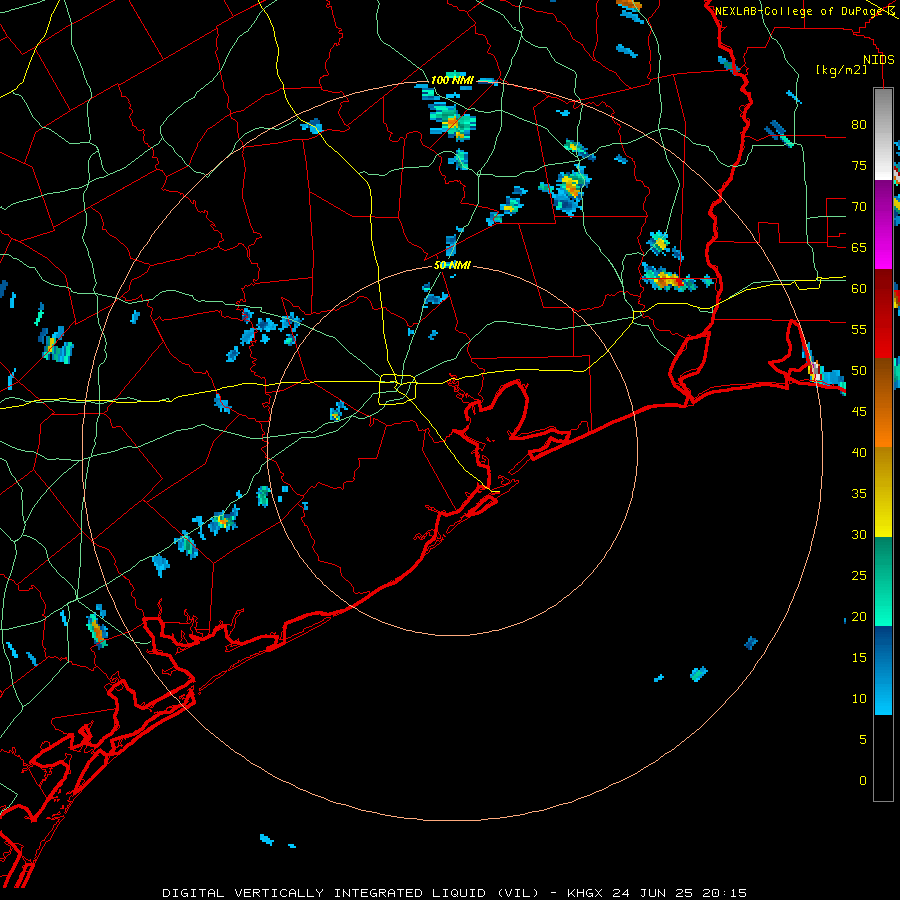Pick the dark red segment of the color bar
Viewport: 900px width, 900px height.
(x=883, y=313)
